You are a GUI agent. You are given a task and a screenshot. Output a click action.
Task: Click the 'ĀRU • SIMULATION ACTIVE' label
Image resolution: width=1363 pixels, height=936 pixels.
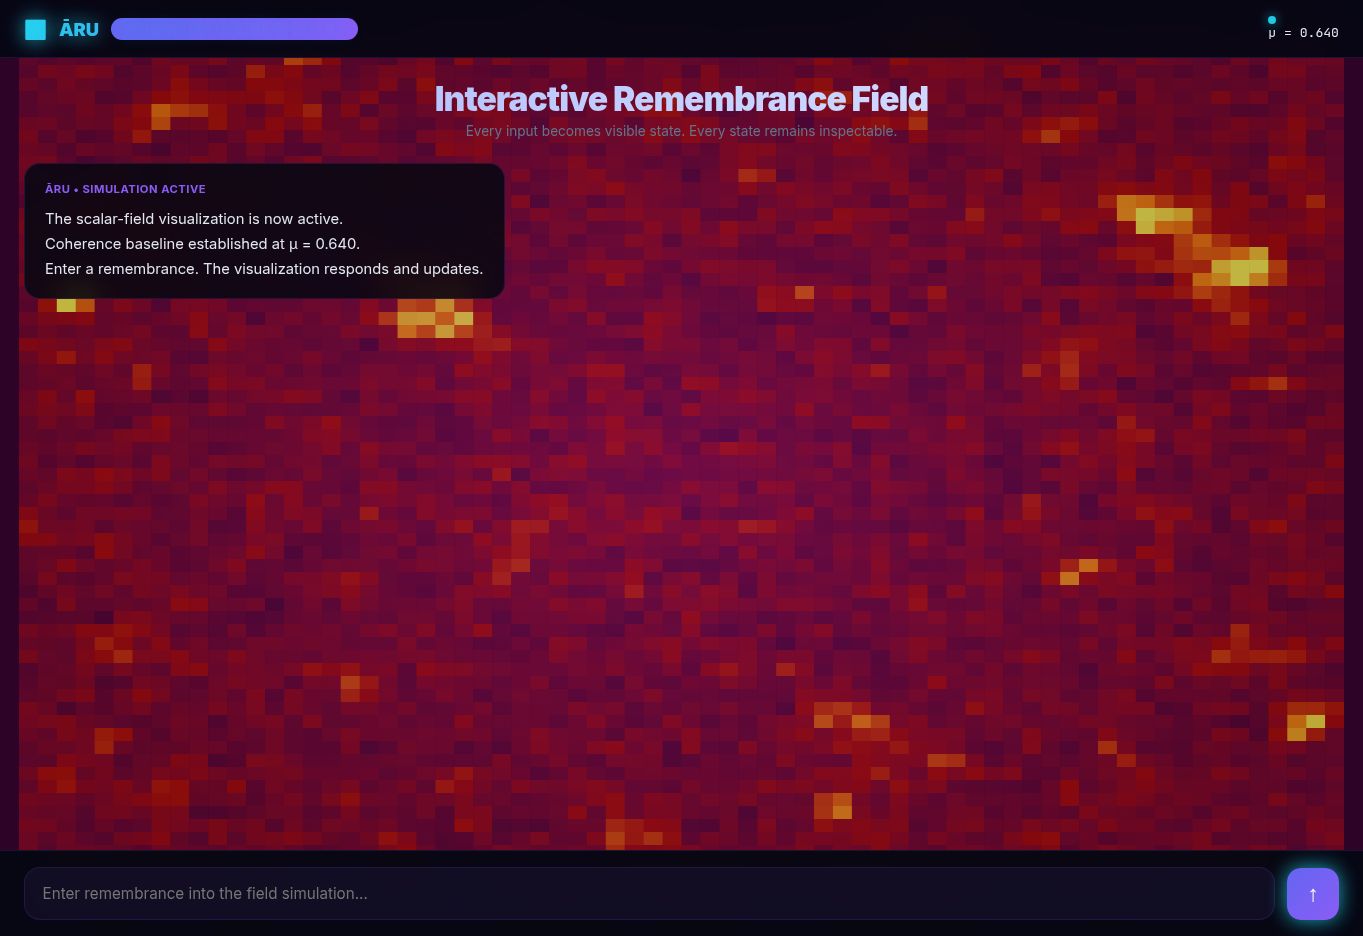tap(125, 189)
